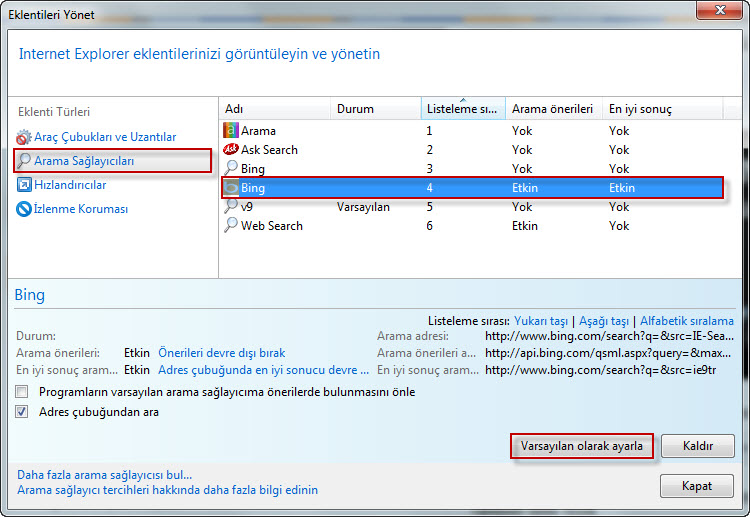This screenshot has height=517, width=750.
Task: Click 'Varsayılan' status of v9 row
Action: [x=363, y=207]
